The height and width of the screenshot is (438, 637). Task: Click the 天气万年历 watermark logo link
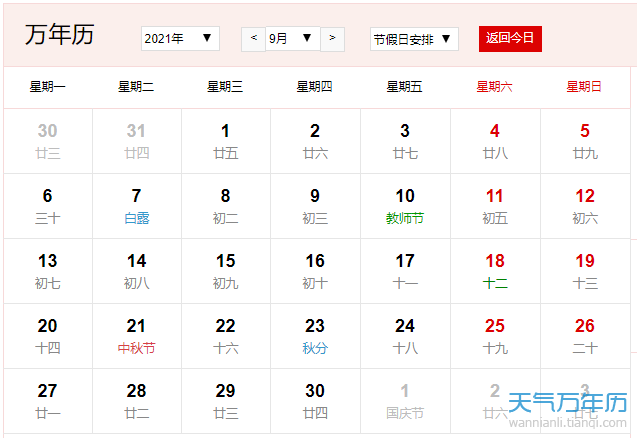point(567,406)
